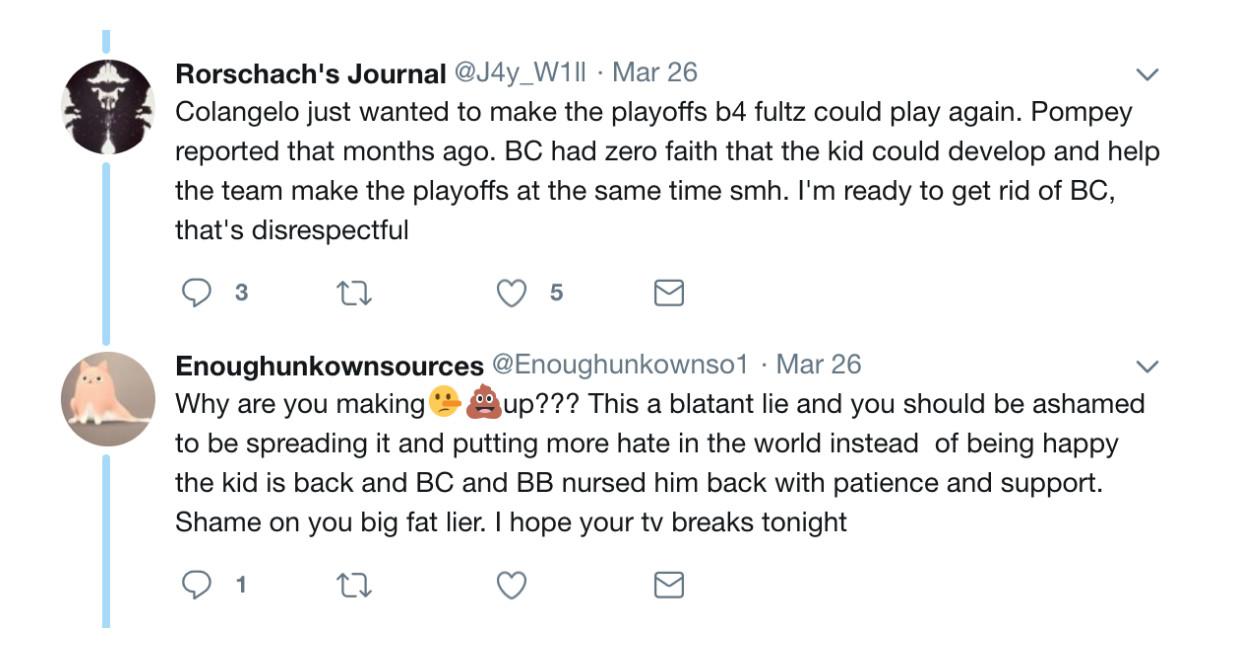Open Enoughunkownsources cat avatar

(x=108, y=398)
